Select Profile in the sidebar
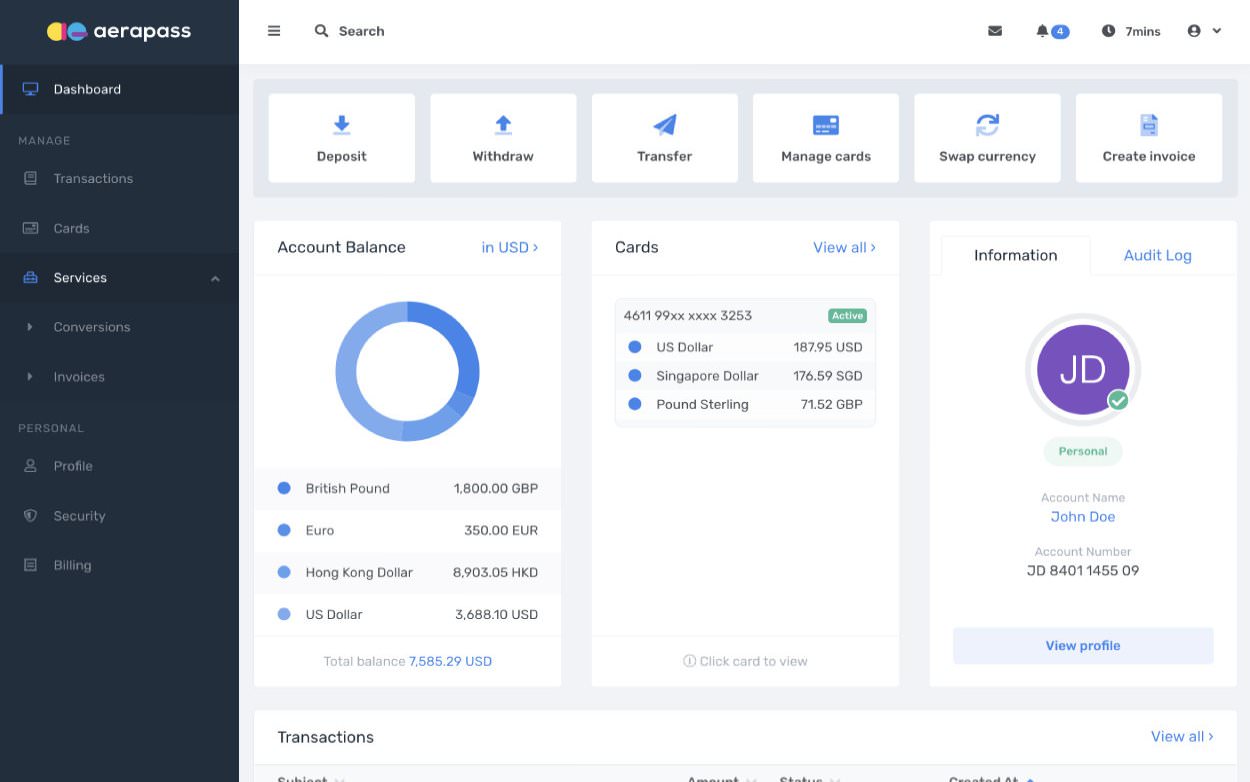Screen dimensions: 1250x782 (x=120, y=466)
